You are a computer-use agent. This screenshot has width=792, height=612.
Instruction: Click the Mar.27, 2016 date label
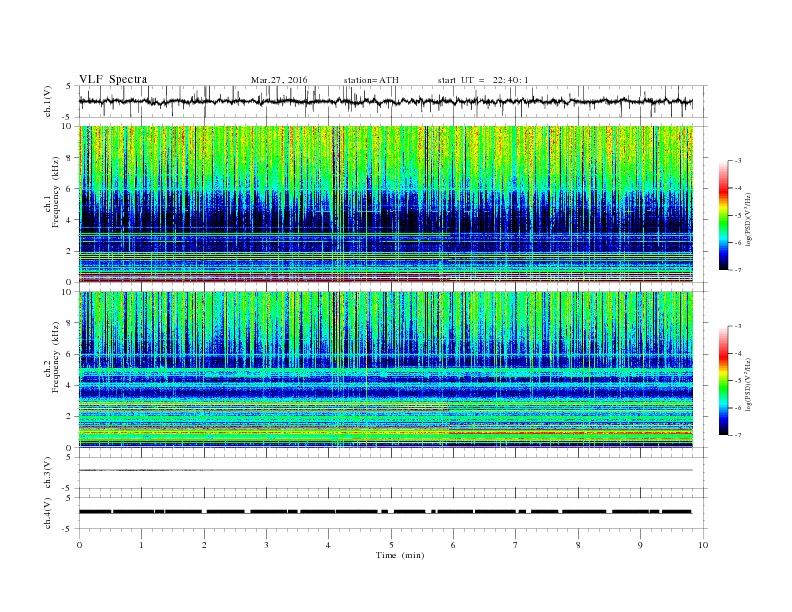tap(279, 80)
